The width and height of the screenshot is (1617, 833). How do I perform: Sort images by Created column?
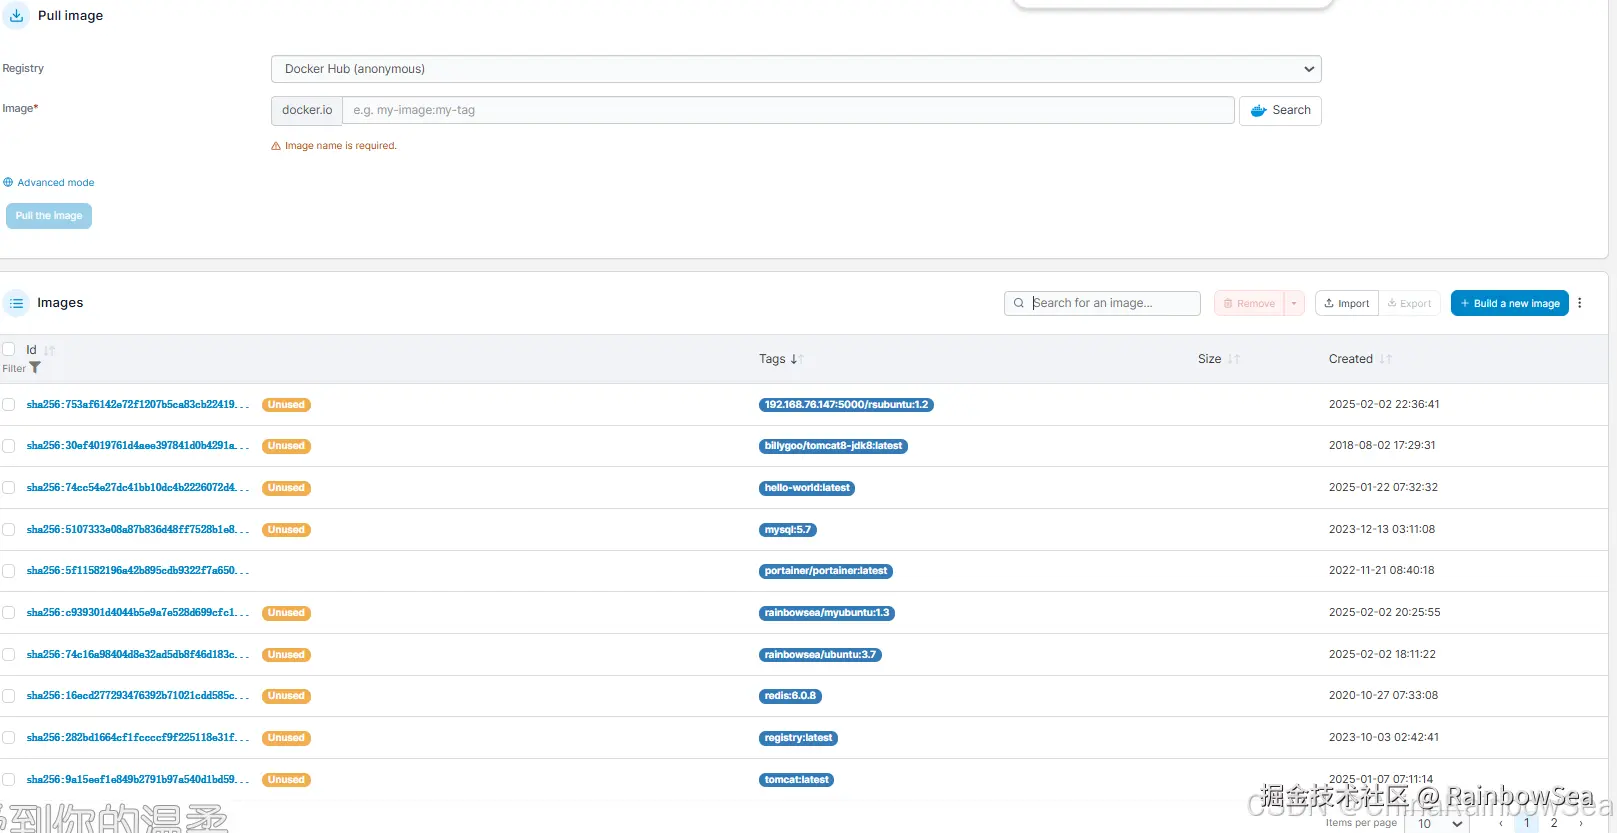pos(1386,359)
